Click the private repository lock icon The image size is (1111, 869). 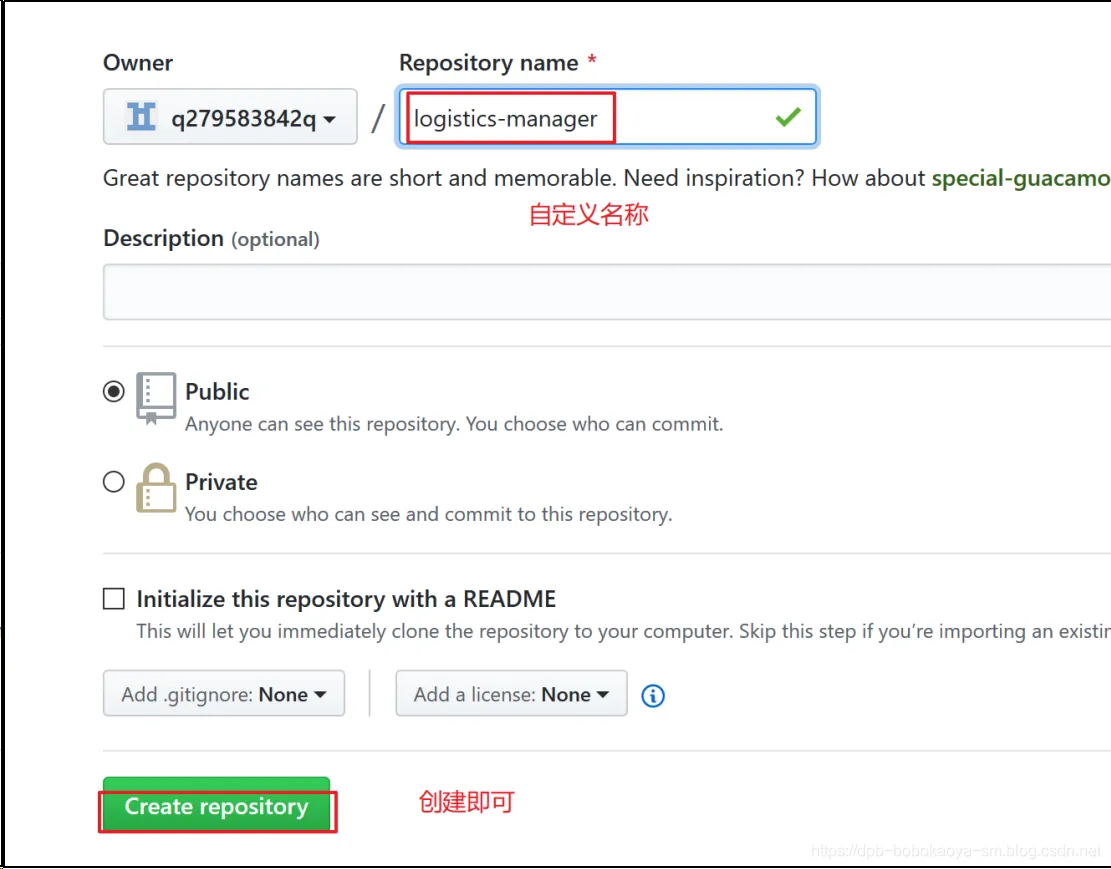(156, 488)
